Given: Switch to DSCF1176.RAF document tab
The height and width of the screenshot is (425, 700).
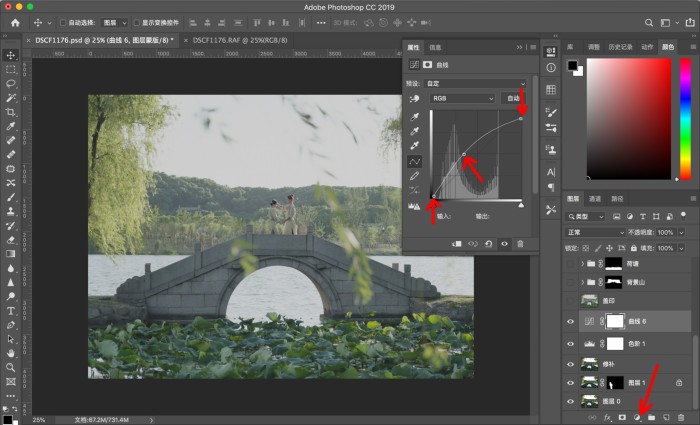Looking at the screenshot, I should (x=240, y=40).
